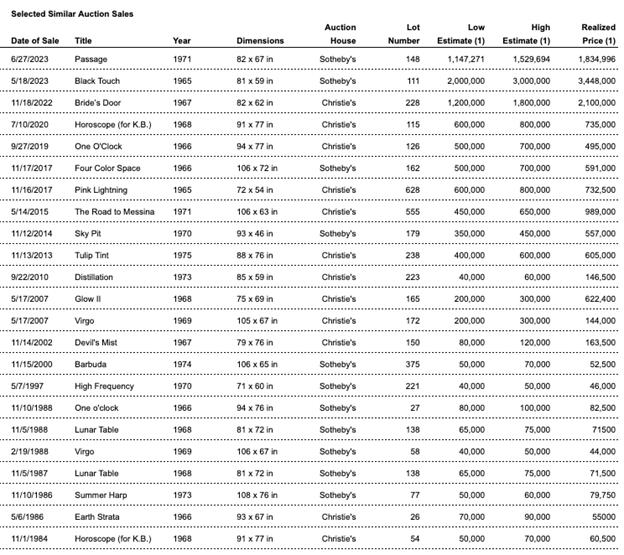The height and width of the screenshot is (555, 624).
Task: Click the "Auction House" column header
Action: pos(340,34)
